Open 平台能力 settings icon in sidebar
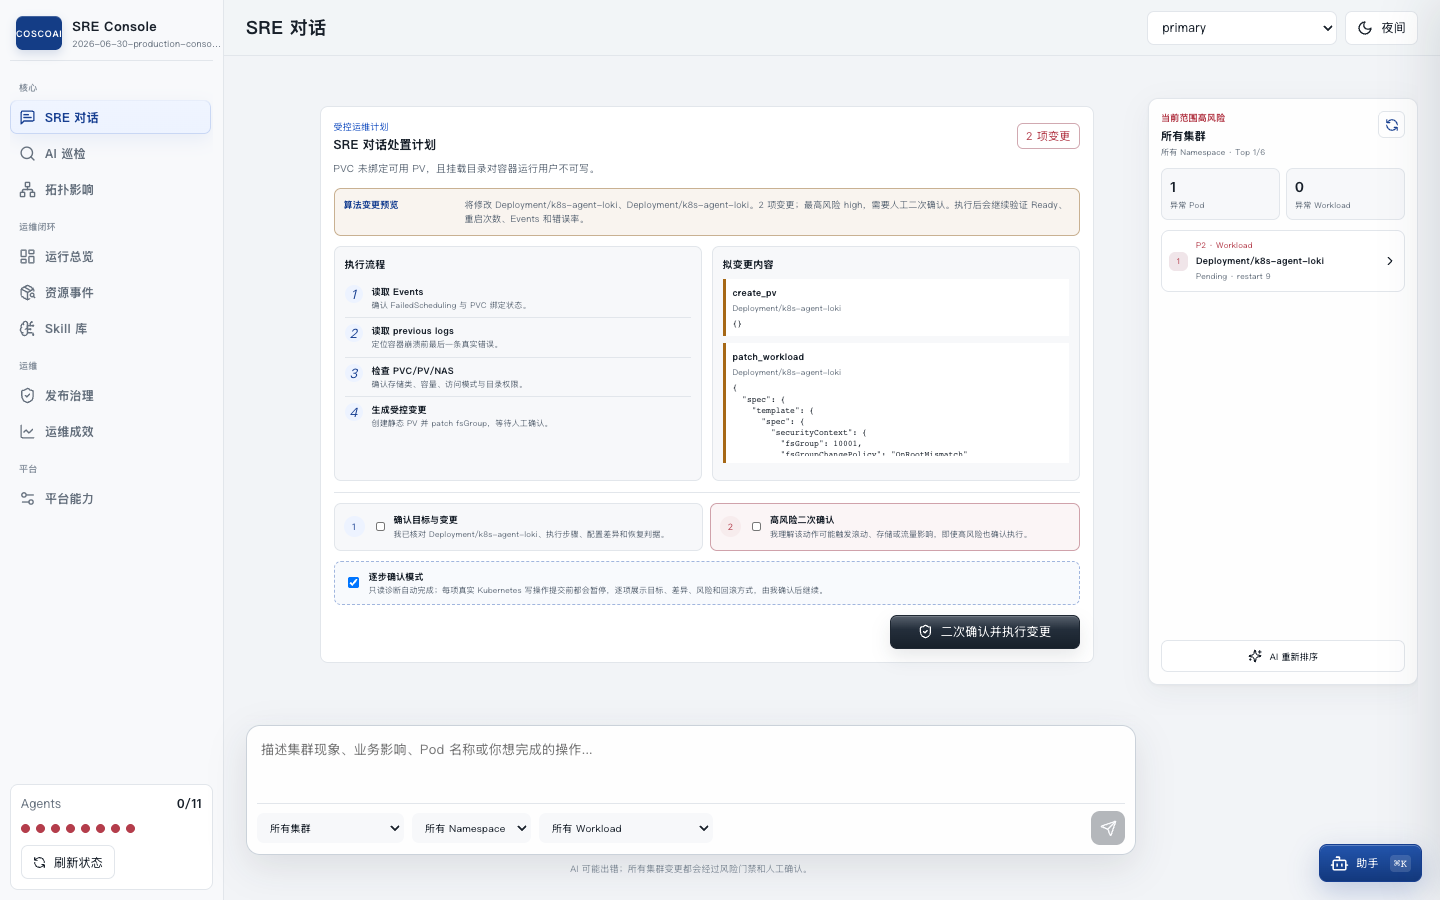Viewport: 1440px width, 900px height. (x=28, y=499)
